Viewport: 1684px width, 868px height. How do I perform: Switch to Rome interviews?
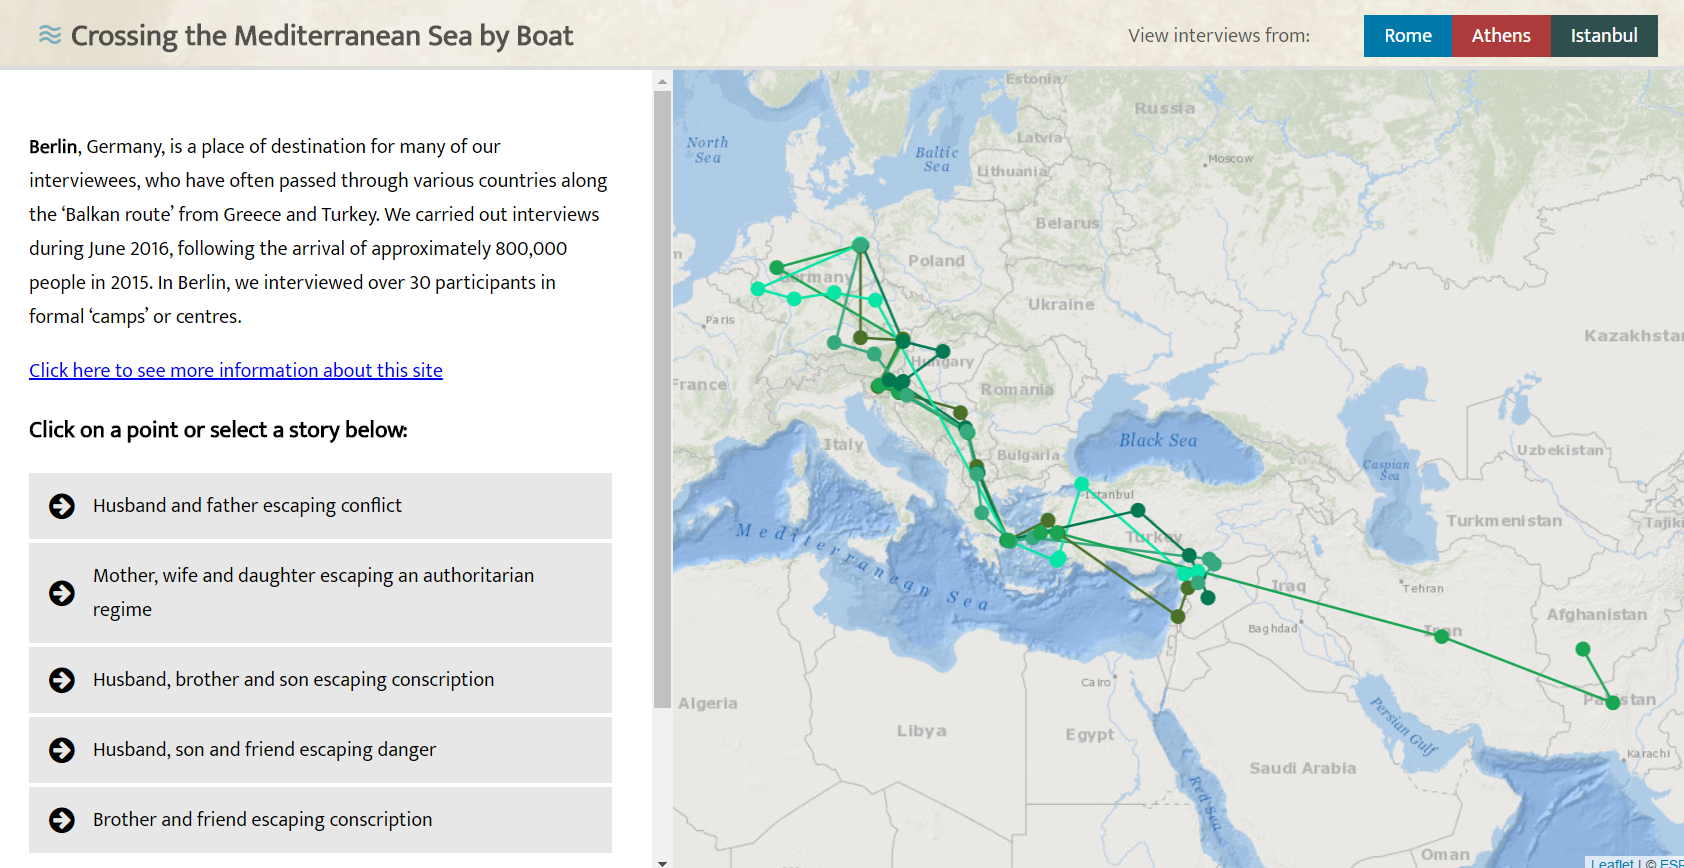click(1407, 35)
